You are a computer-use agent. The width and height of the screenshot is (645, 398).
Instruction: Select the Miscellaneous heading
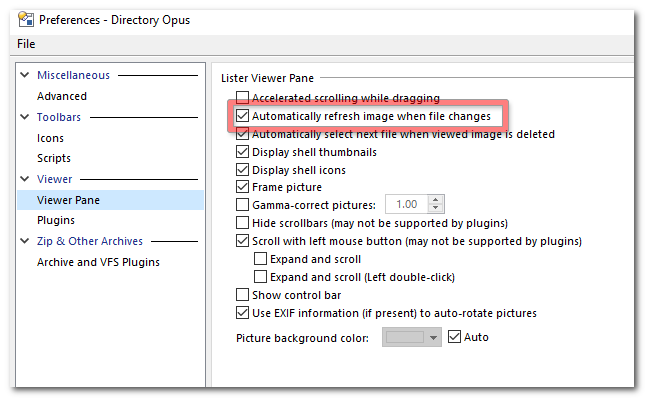[73, 75]
